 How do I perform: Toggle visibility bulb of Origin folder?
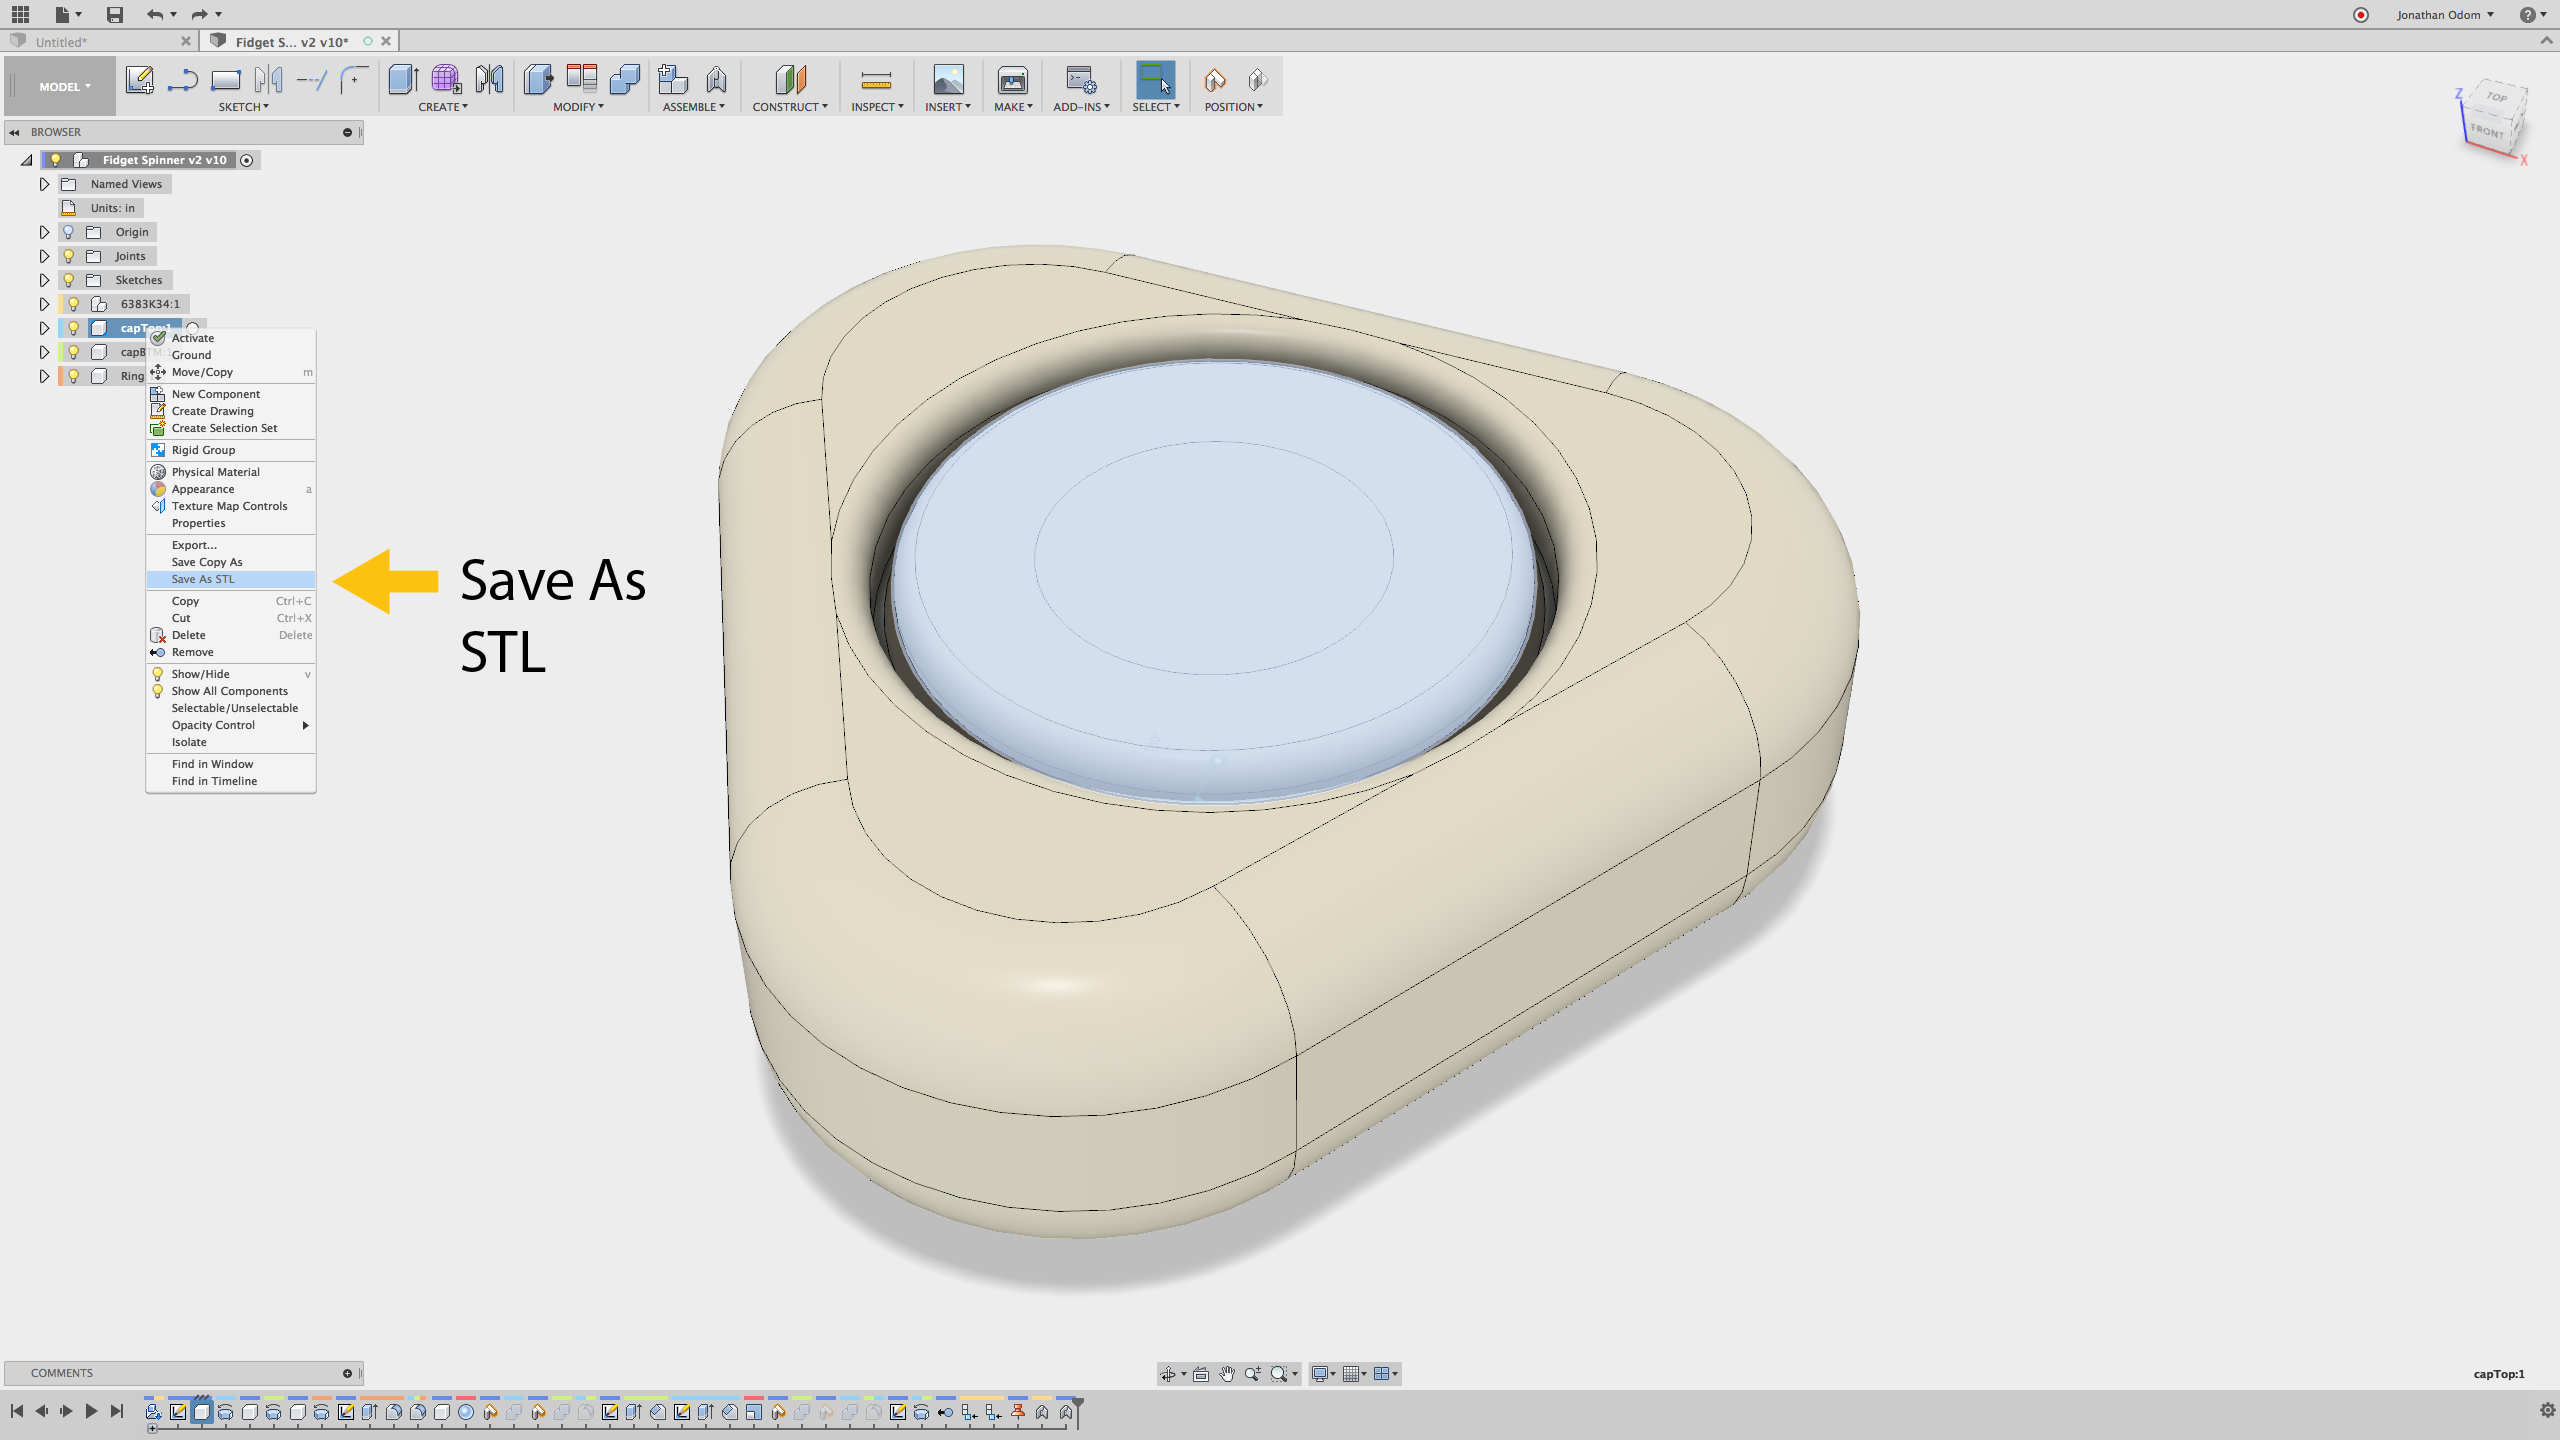pos(69,232)
